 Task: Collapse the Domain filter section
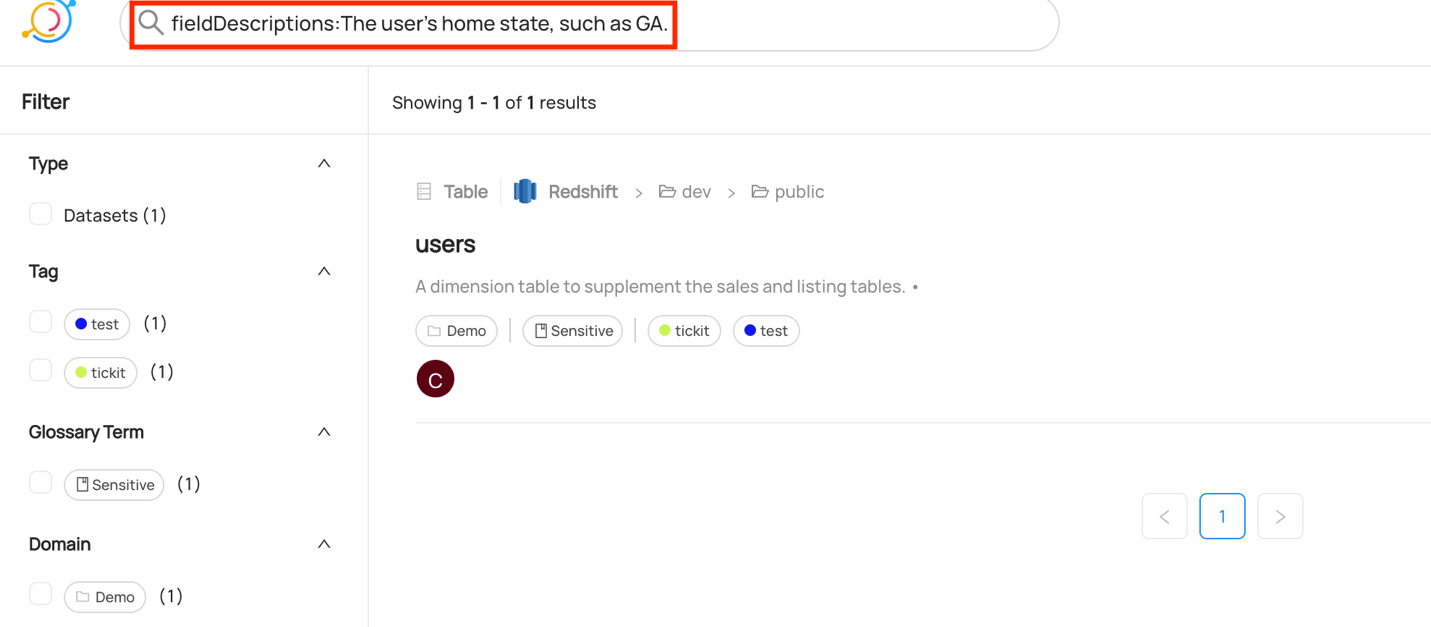(324, 544)
